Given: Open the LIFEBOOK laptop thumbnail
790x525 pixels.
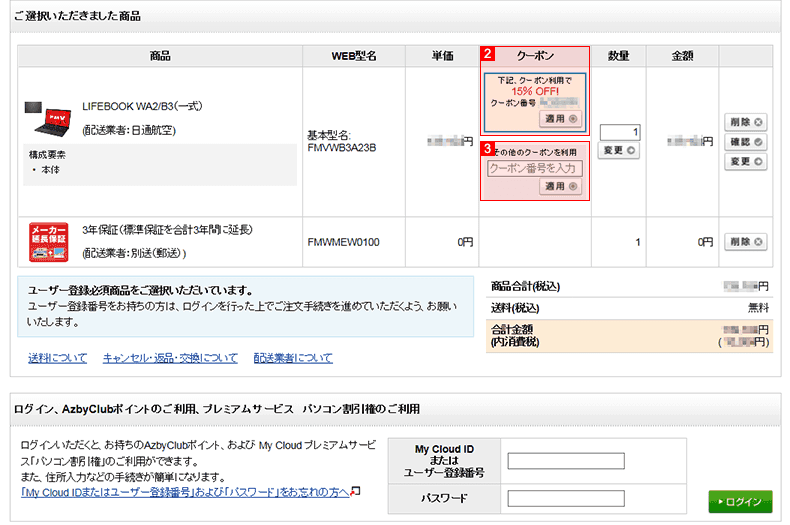Looking at the screenshot, I should click(48, 119).
